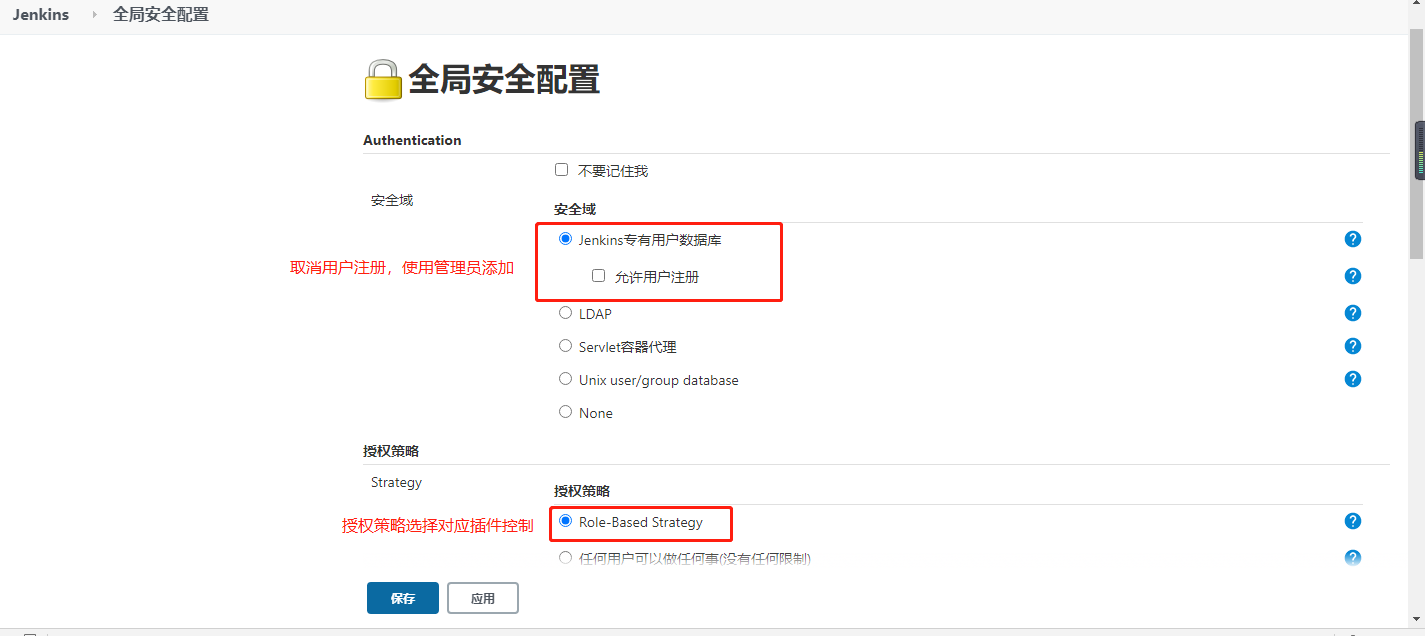Image resolution: width=1425 pixels, height=636 pixels.
Task: Check the 不要记住我 checkbox
Action: 561,169
